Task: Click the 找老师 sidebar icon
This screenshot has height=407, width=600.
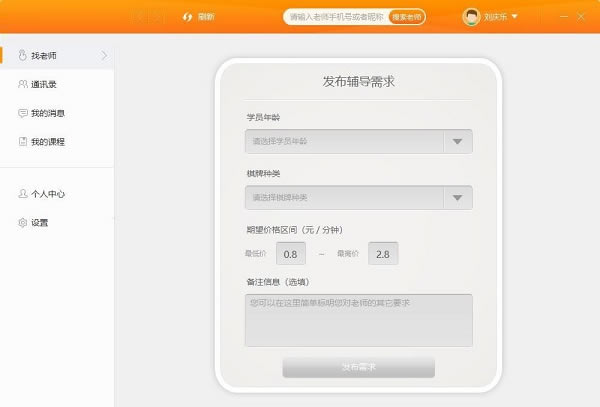Action: coord(22,55)
